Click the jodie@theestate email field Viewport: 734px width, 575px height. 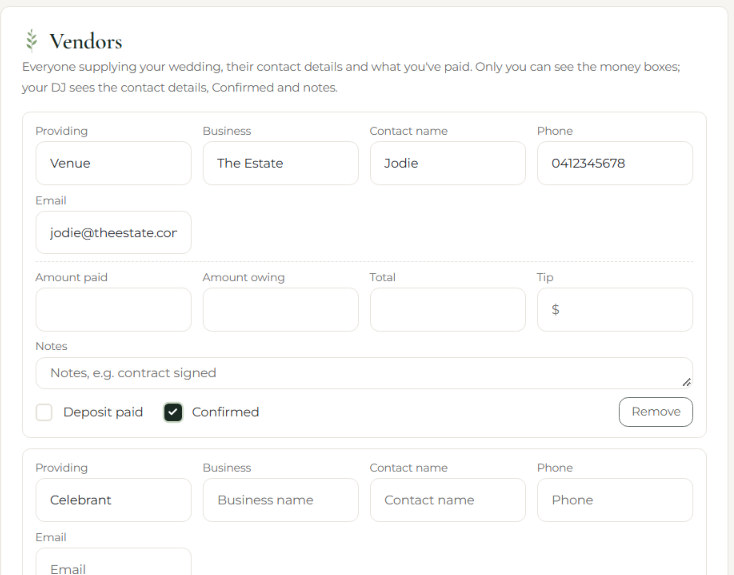tap(113, 232)
